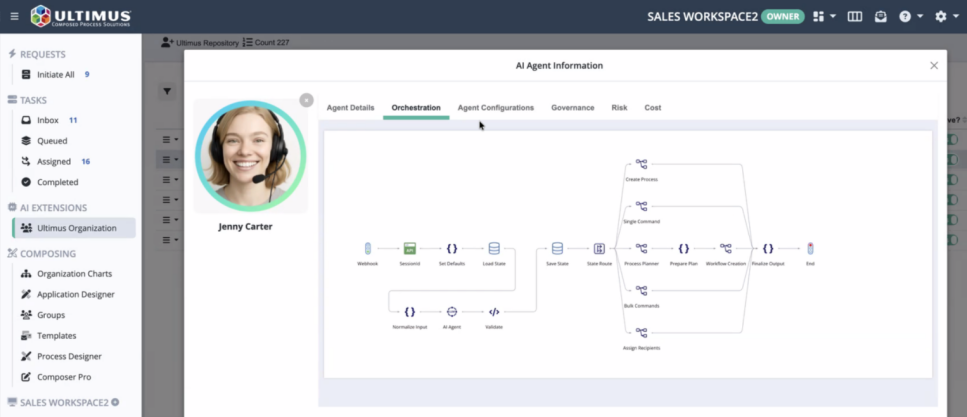Viewport: 967px width, 417px height.
Task: Open the Agent Configurations tab
Action: [495, 107]
